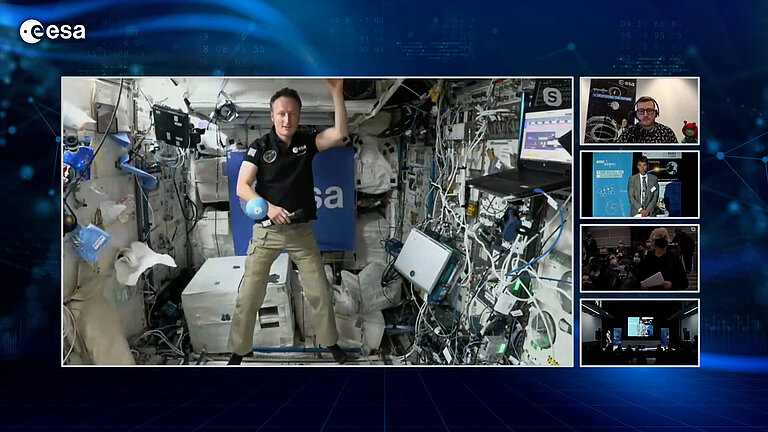Click the white cloth floating on the left

click(x=138, y=260)
